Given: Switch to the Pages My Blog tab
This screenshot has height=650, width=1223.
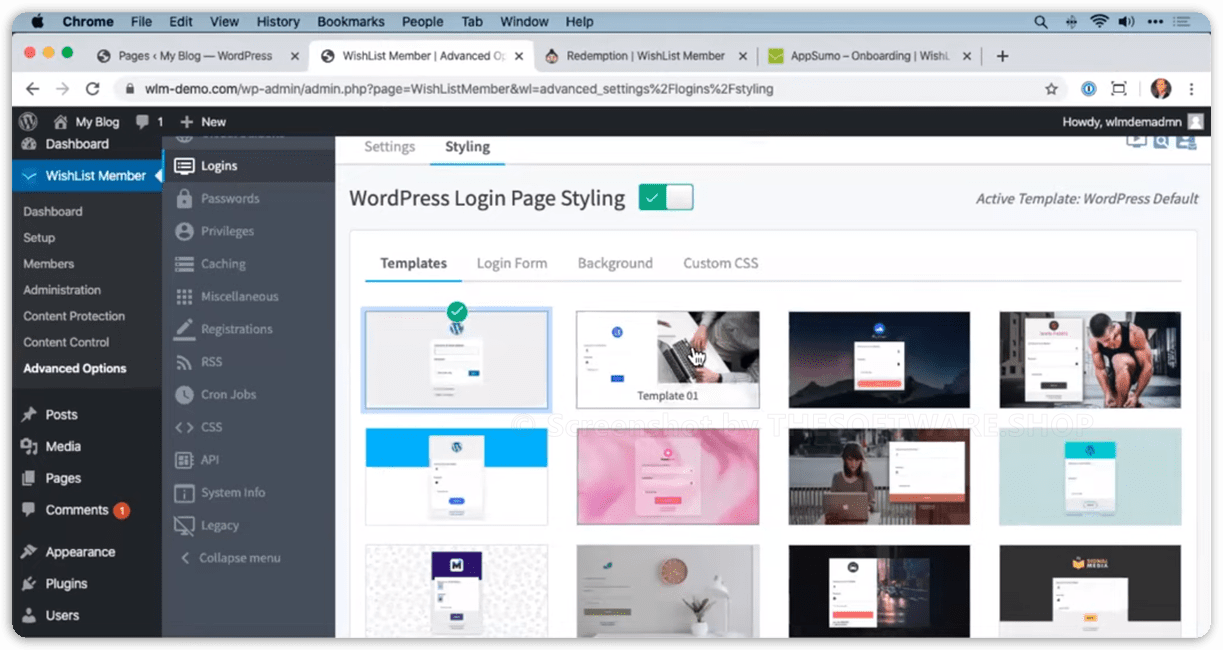Looking at the screenshot, I should pyautogui.click(x=196, y=56).
